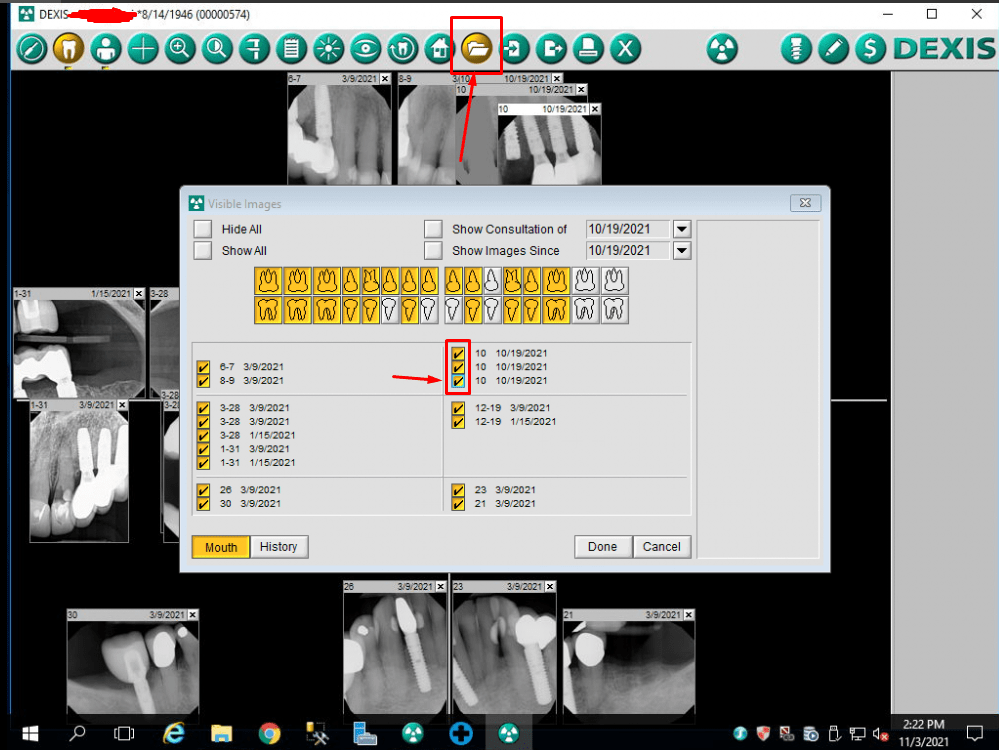Click the Visible Images dialog title

tap(244, 204)
